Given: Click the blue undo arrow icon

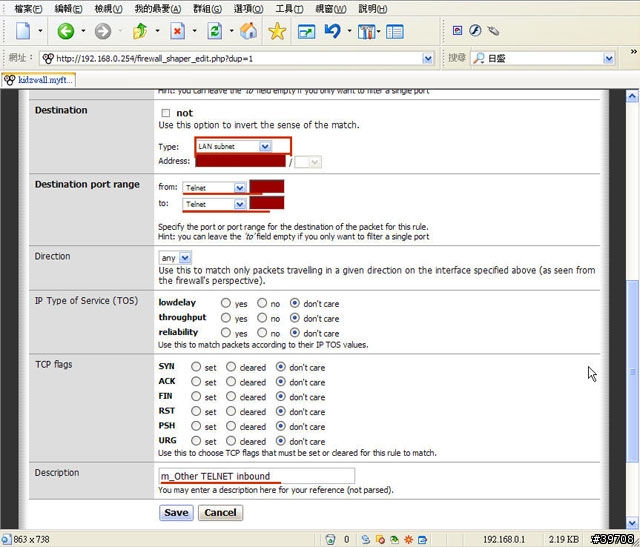Looking at the screenshot, I should coord(333,31).
